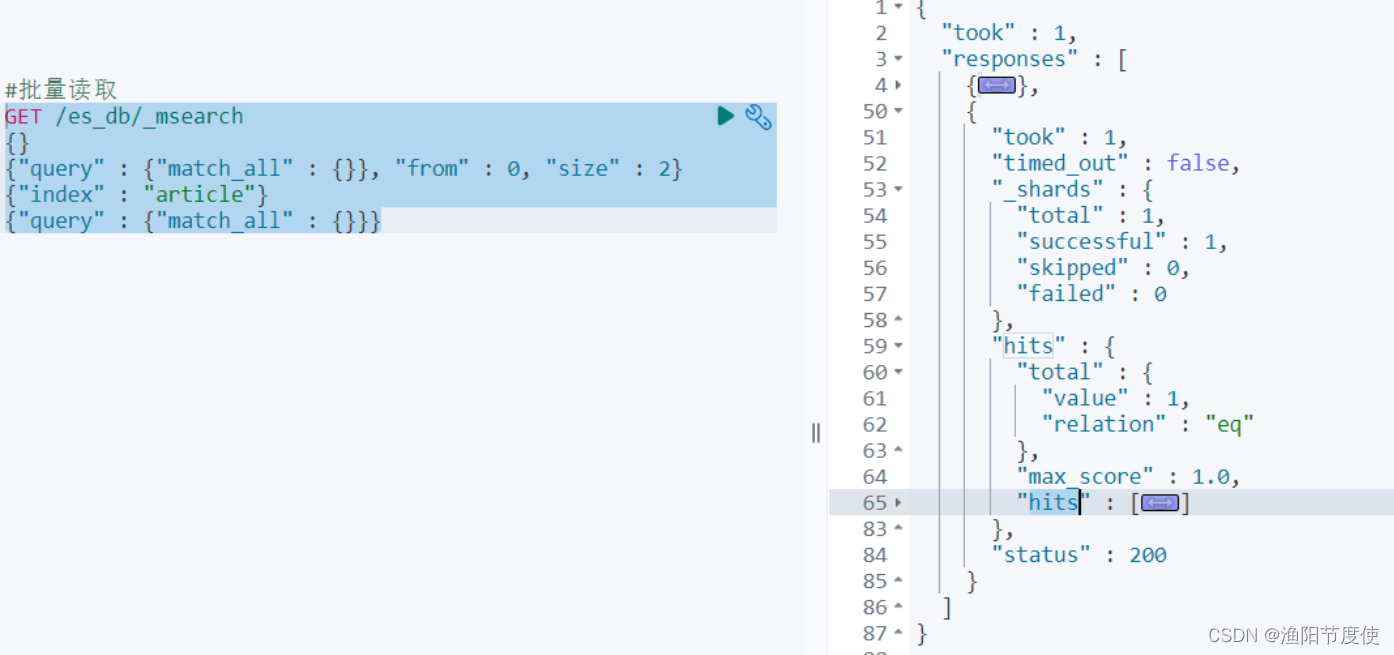Click "failed" : 0 line
The image size is (1394, 655).
pos(1091,294)
